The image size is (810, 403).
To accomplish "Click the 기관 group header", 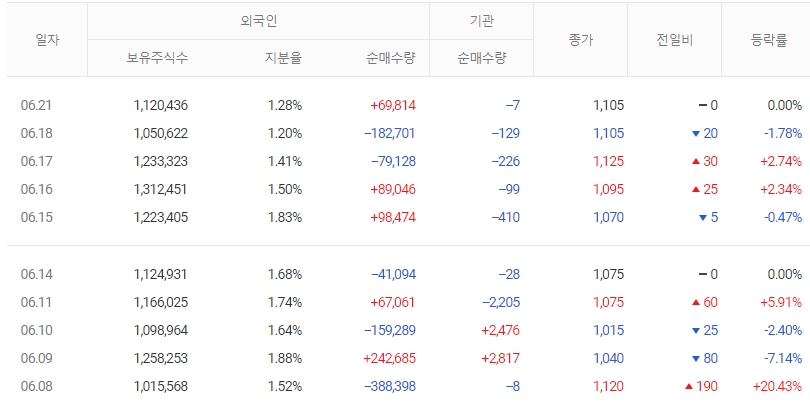I will click(x=481, y=21).
